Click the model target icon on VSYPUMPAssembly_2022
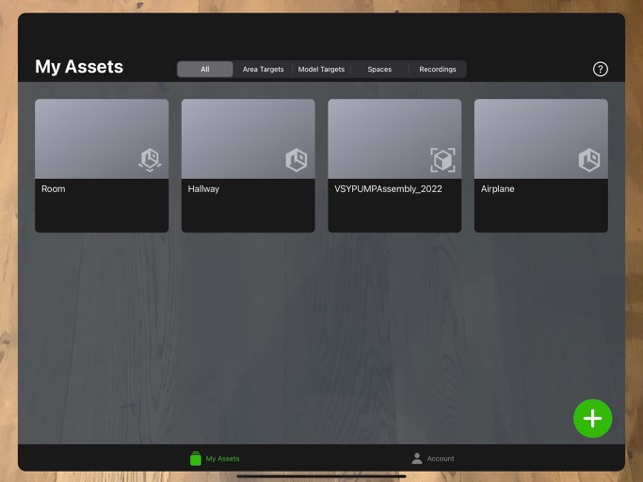Viewport: 643px width, 482px height. (x=442, y=160)
